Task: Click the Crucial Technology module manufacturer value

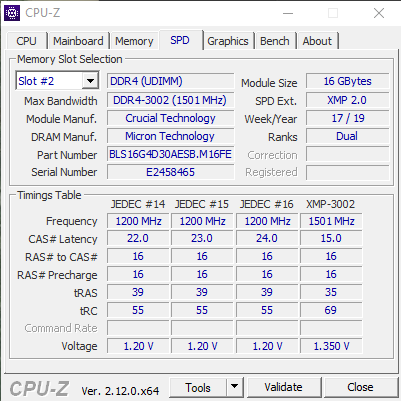Action: point(170,118)
